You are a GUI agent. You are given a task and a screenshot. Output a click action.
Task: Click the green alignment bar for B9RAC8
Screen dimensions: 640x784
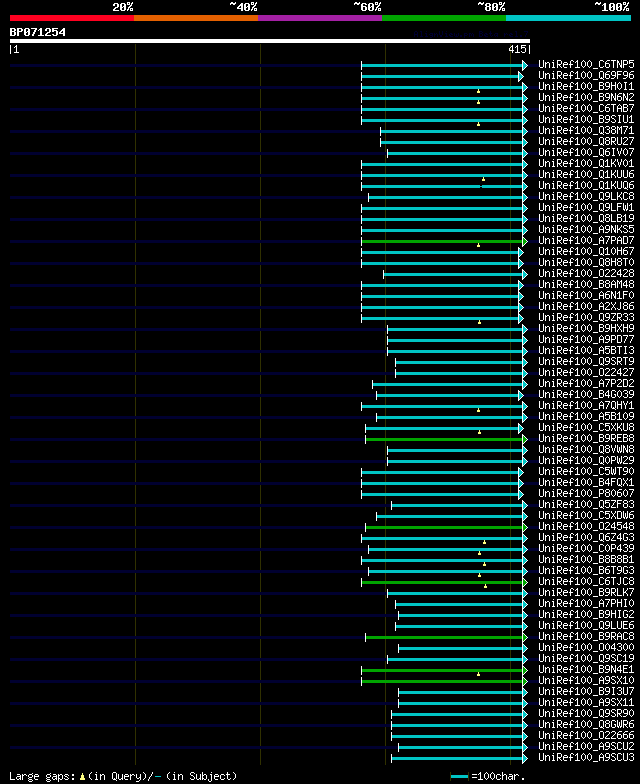click(x=444, y=638)
